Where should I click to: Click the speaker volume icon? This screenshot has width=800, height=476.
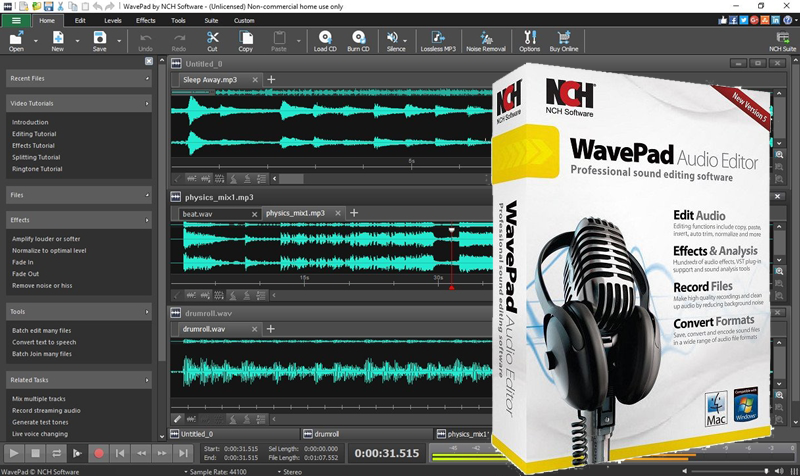point(779,471)
